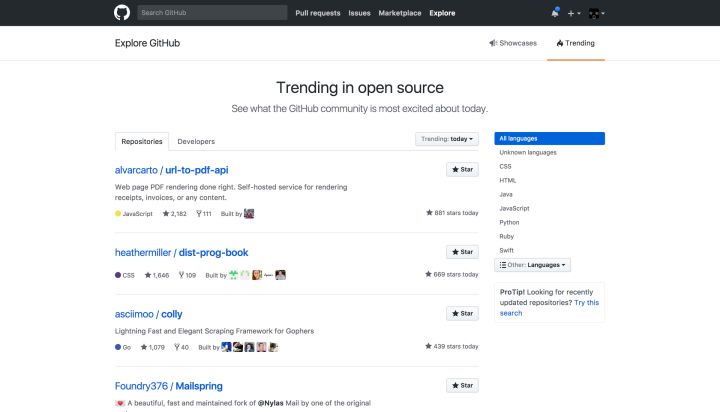Viewport: 720px width, 412px height.
Task: Click the fork count icon for url-to-pdf-api
Action: click(200, 213)
